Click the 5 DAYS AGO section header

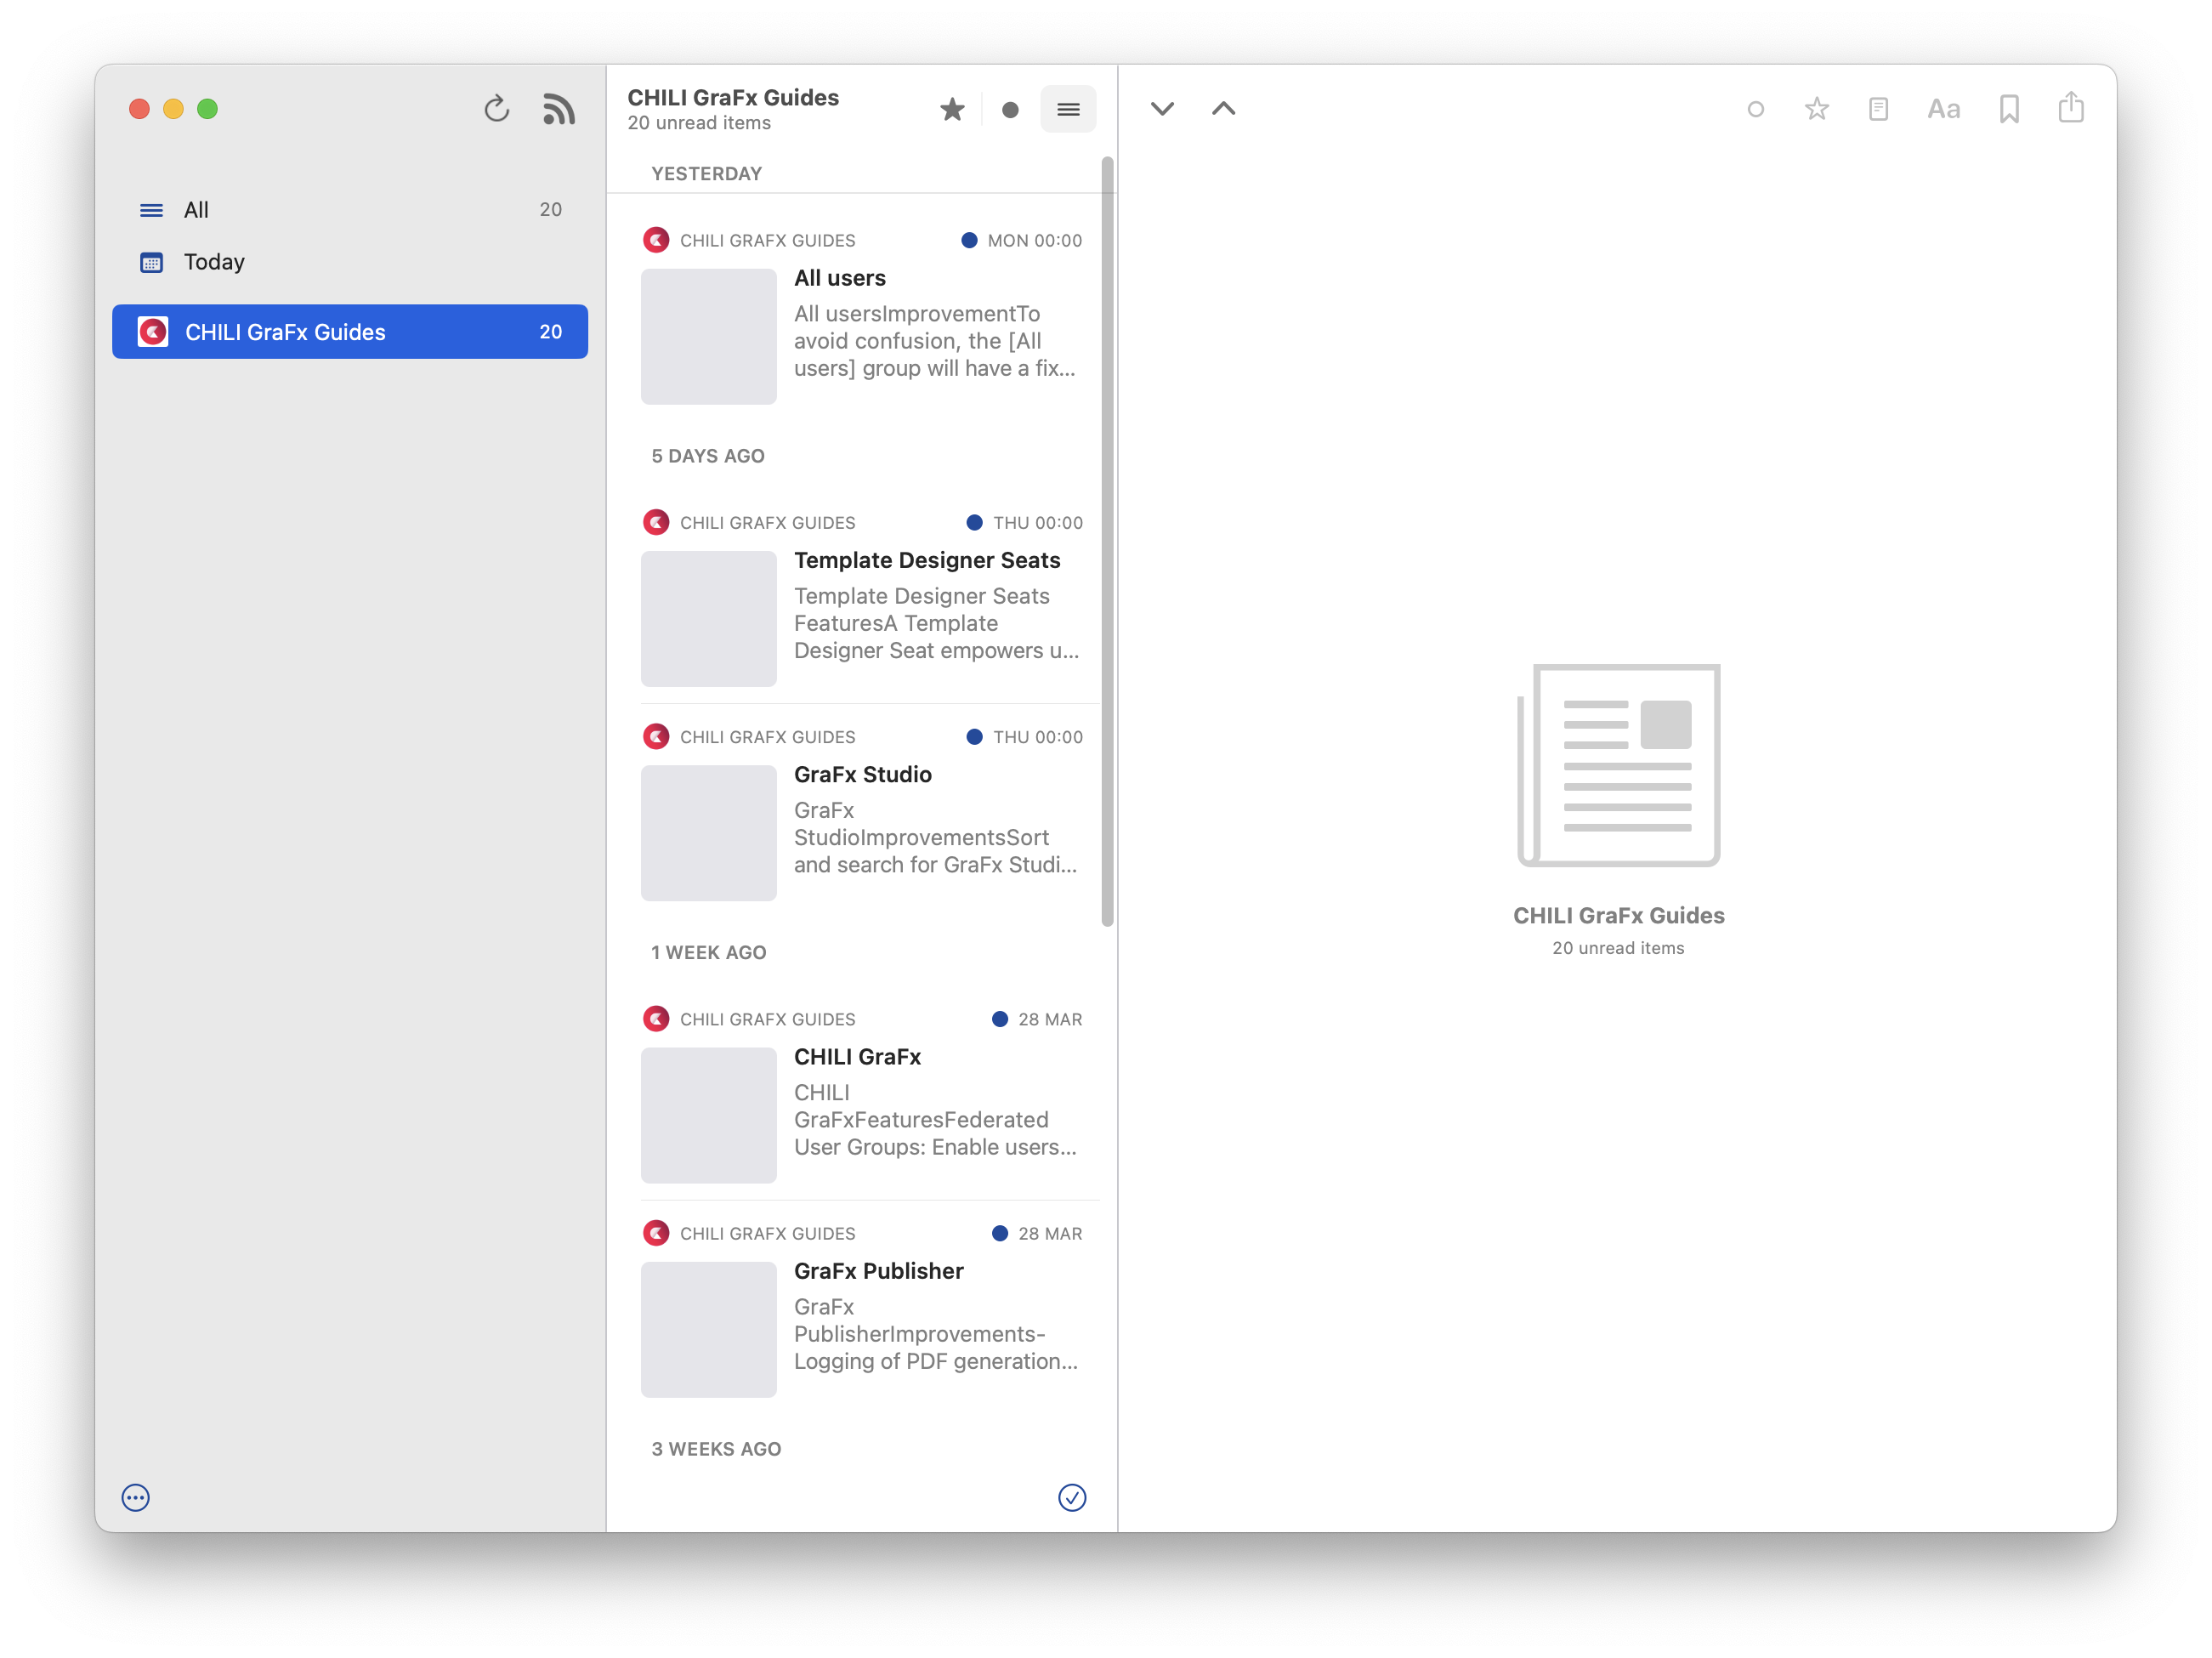point(708,456)
